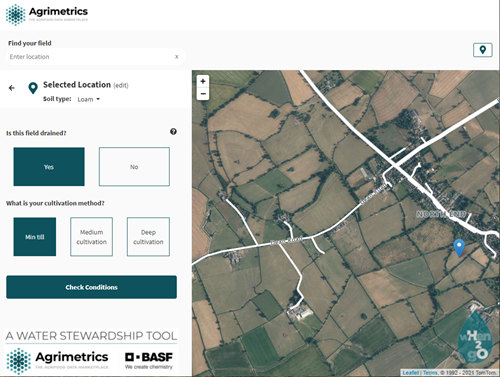
Task: Open the Leaflet attribution link
Action: click(x=411, y=373)
